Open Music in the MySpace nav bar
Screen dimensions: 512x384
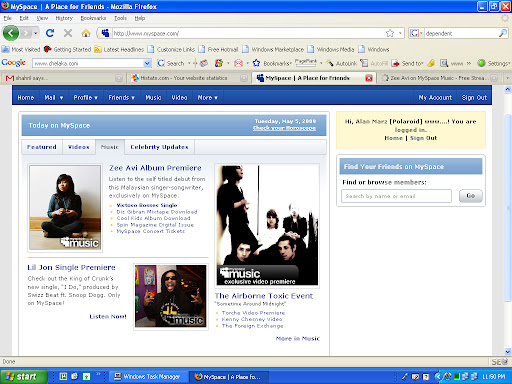pos(153,98)
